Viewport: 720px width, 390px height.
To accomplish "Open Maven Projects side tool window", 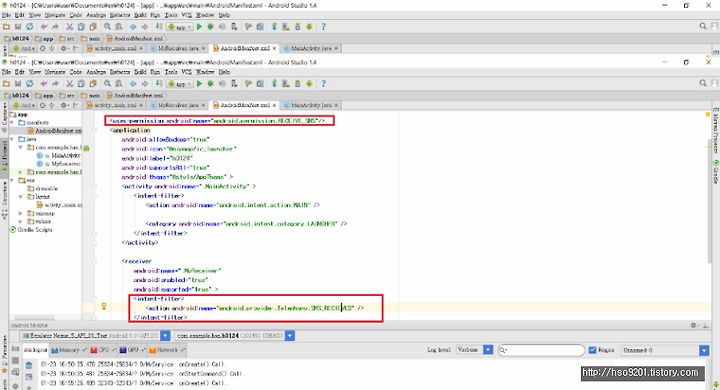I will point(715,131).
